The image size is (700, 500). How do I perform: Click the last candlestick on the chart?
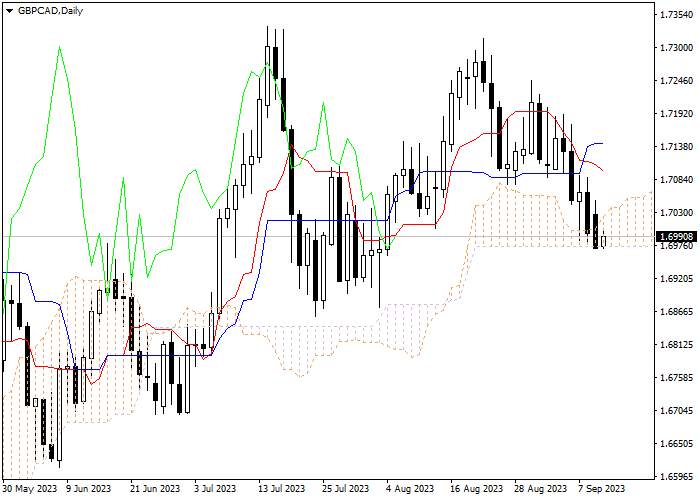604,241
